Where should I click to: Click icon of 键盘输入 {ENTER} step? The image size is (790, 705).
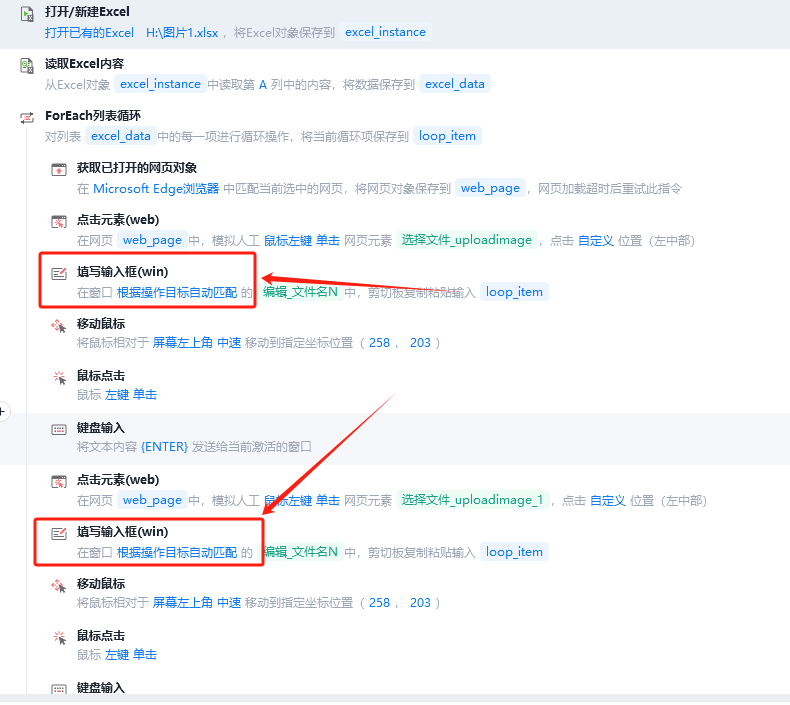59,429
